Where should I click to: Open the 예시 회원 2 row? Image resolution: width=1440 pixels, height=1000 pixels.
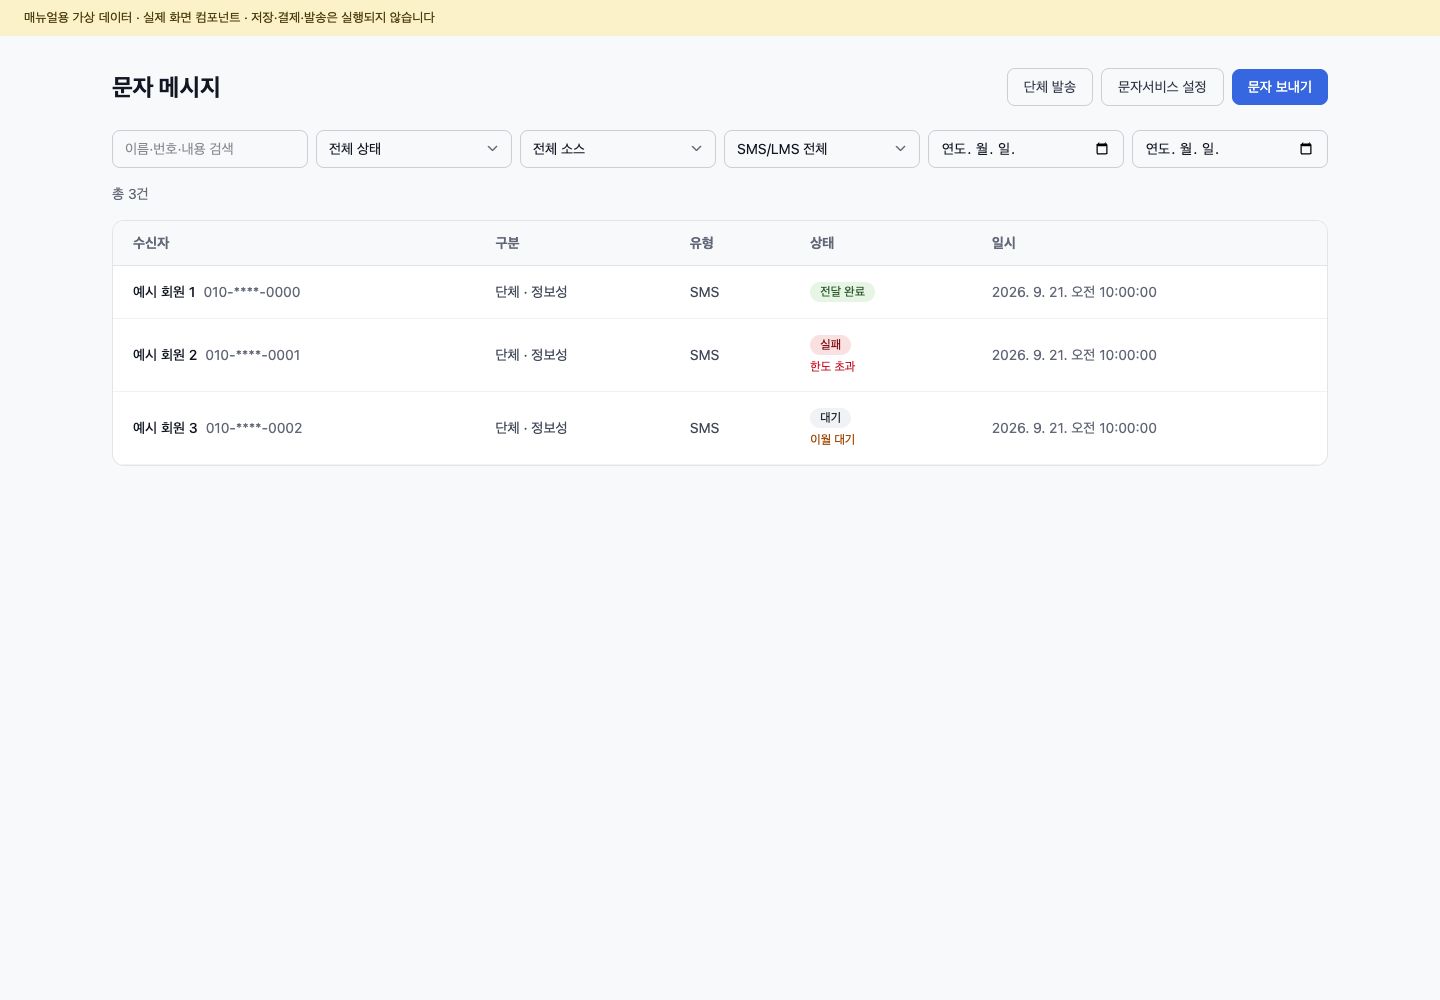[x=720, y=355]
